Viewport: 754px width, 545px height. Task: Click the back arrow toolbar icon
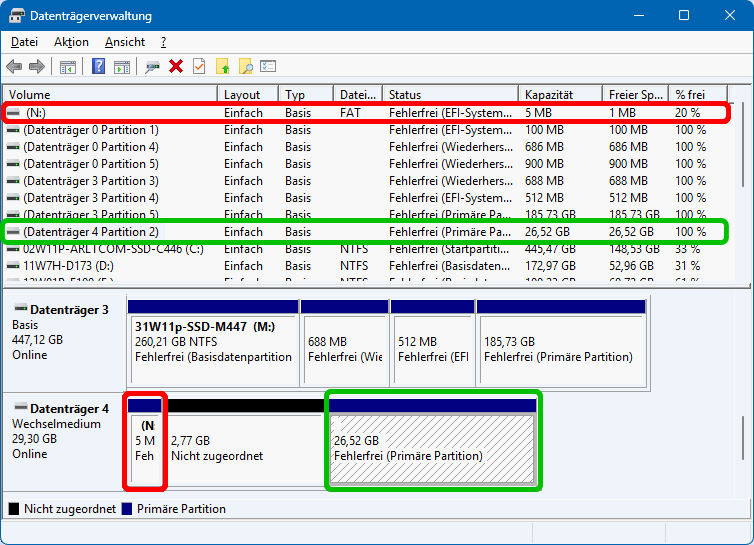tap(14, 67)
